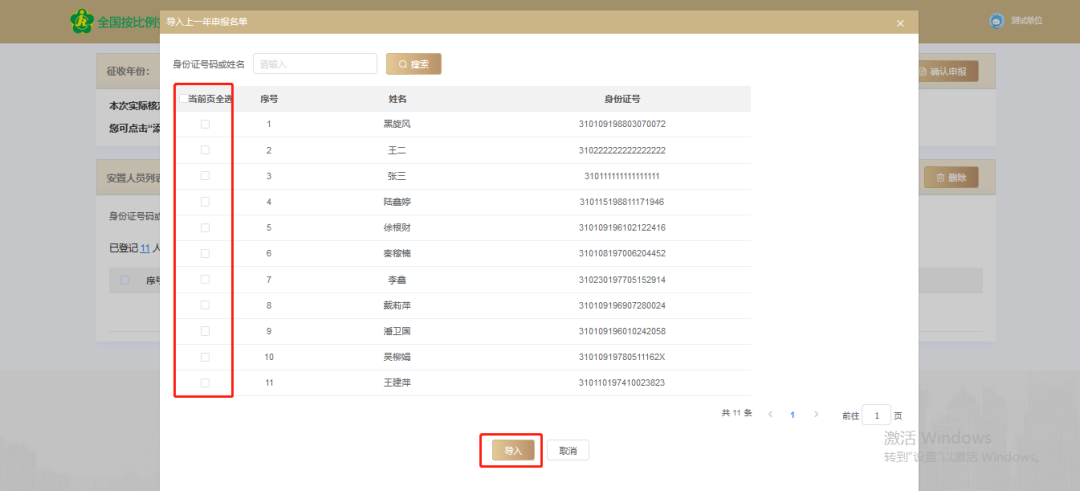Click the 搜索 search button
This screenshot has width=1080, height=491.
pos(413,64)
